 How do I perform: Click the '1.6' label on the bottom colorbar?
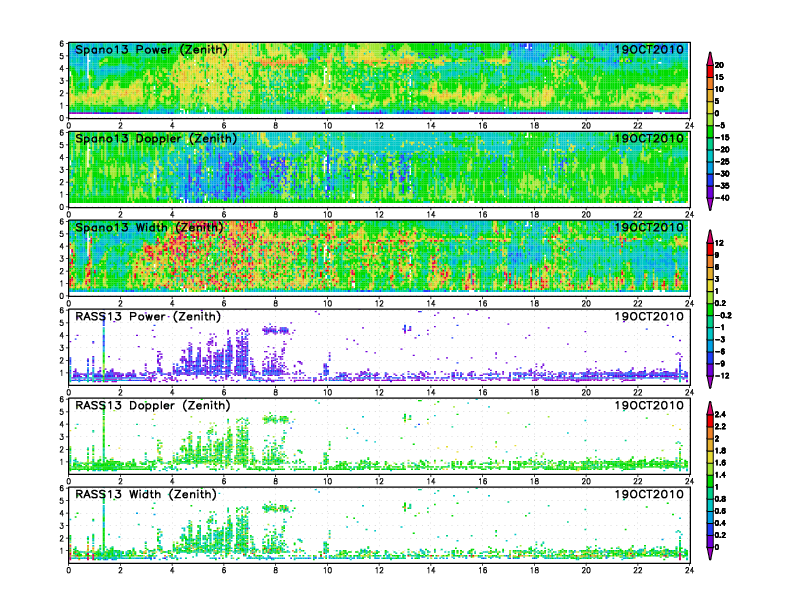point(720,463)
